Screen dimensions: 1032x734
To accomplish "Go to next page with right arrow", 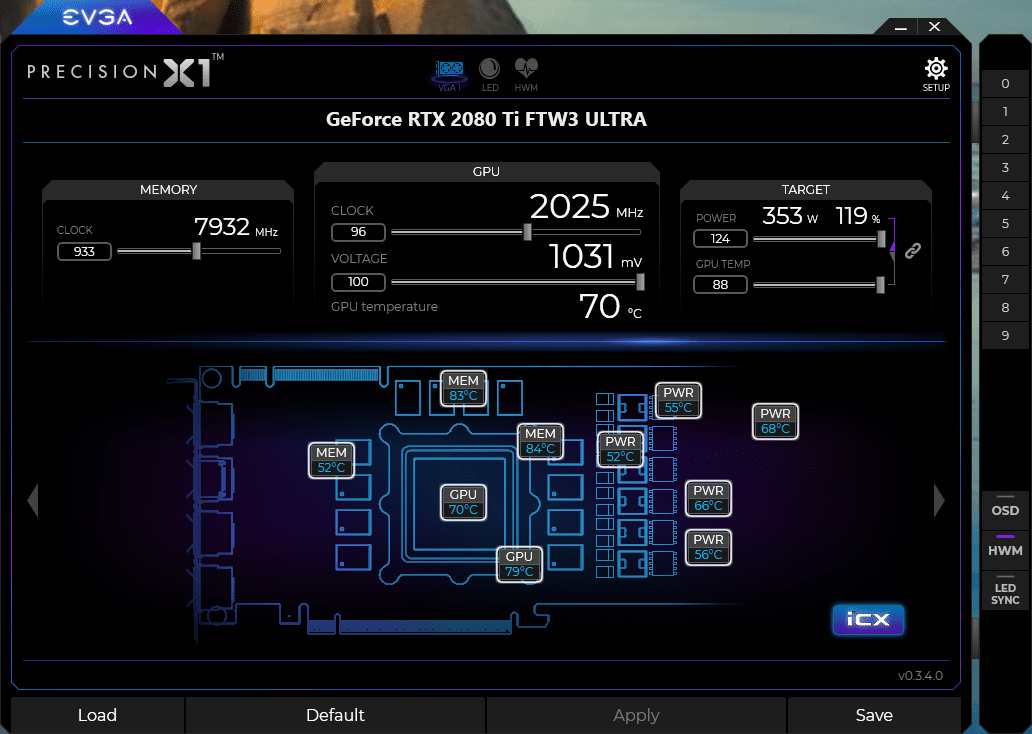I will click(939, 501).
